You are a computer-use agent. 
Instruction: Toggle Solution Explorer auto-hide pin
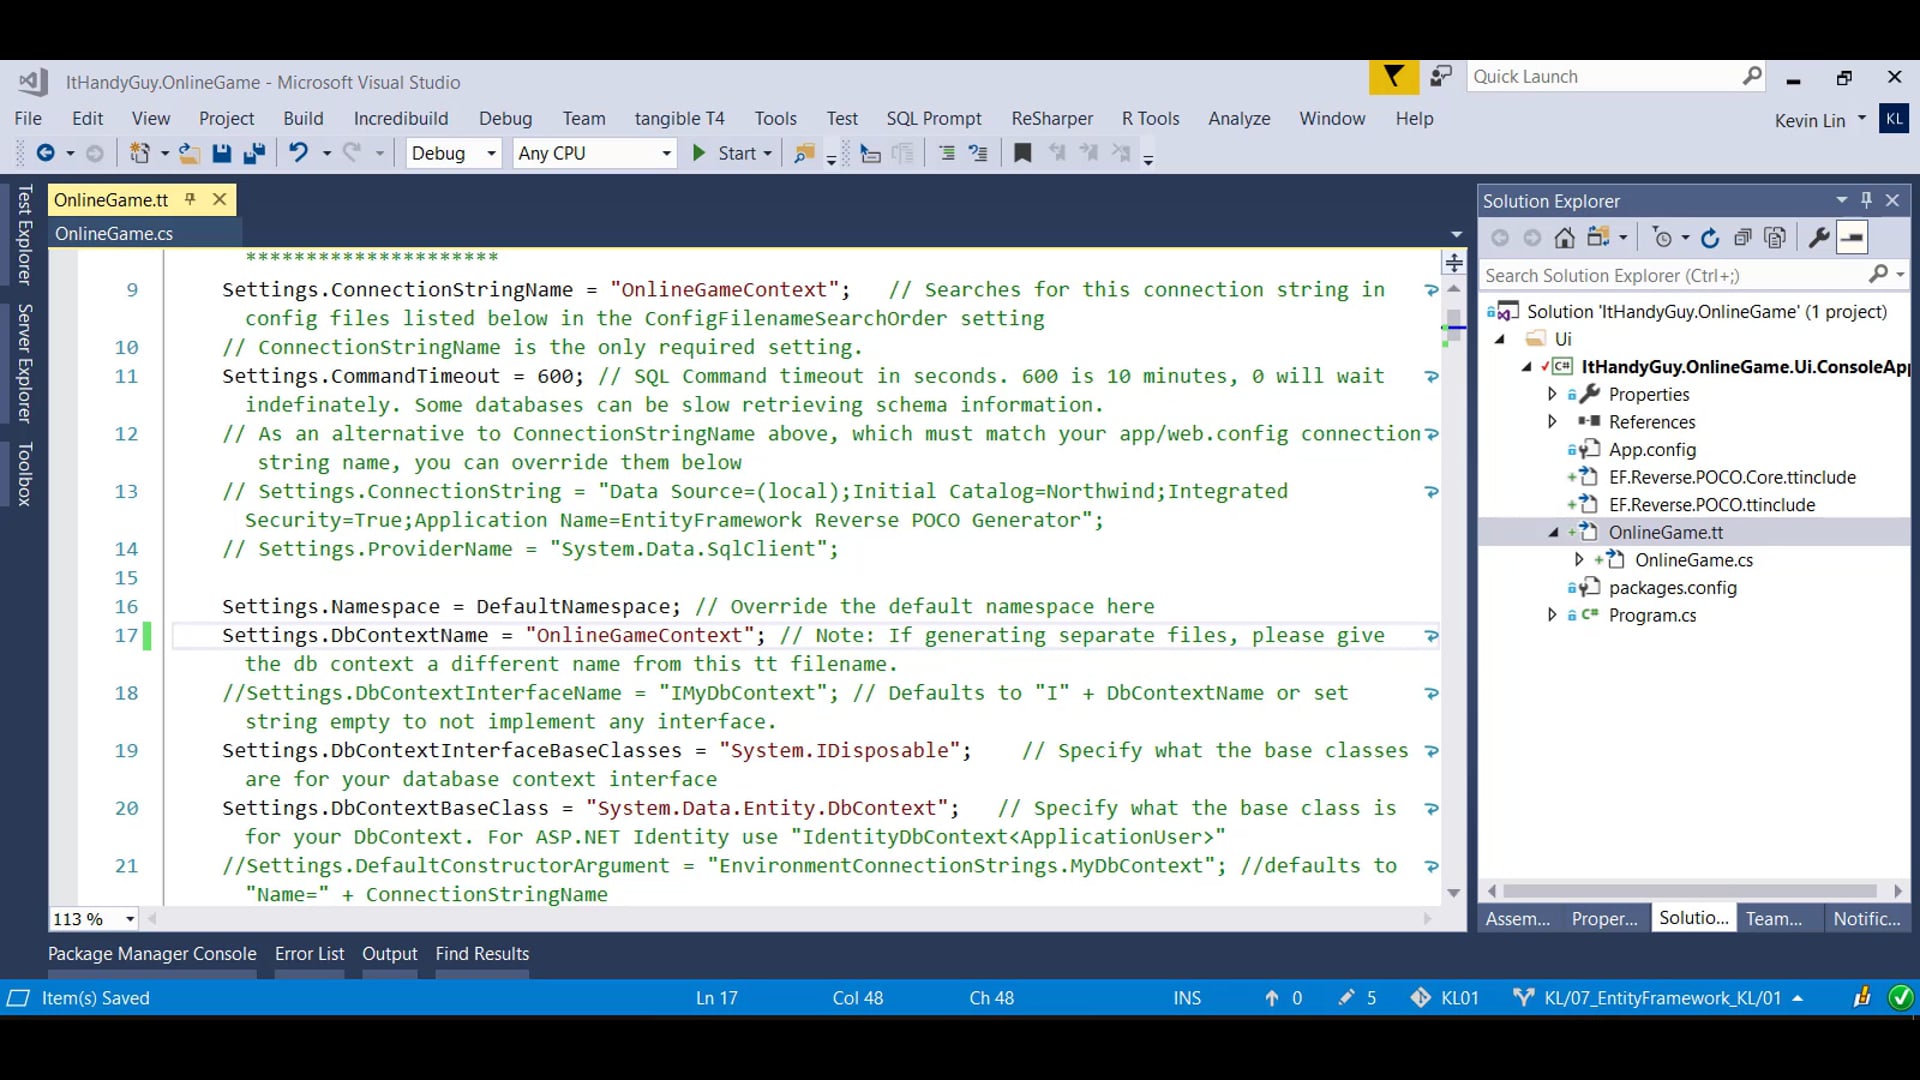pyautogui.click(x=1866, y=200)
